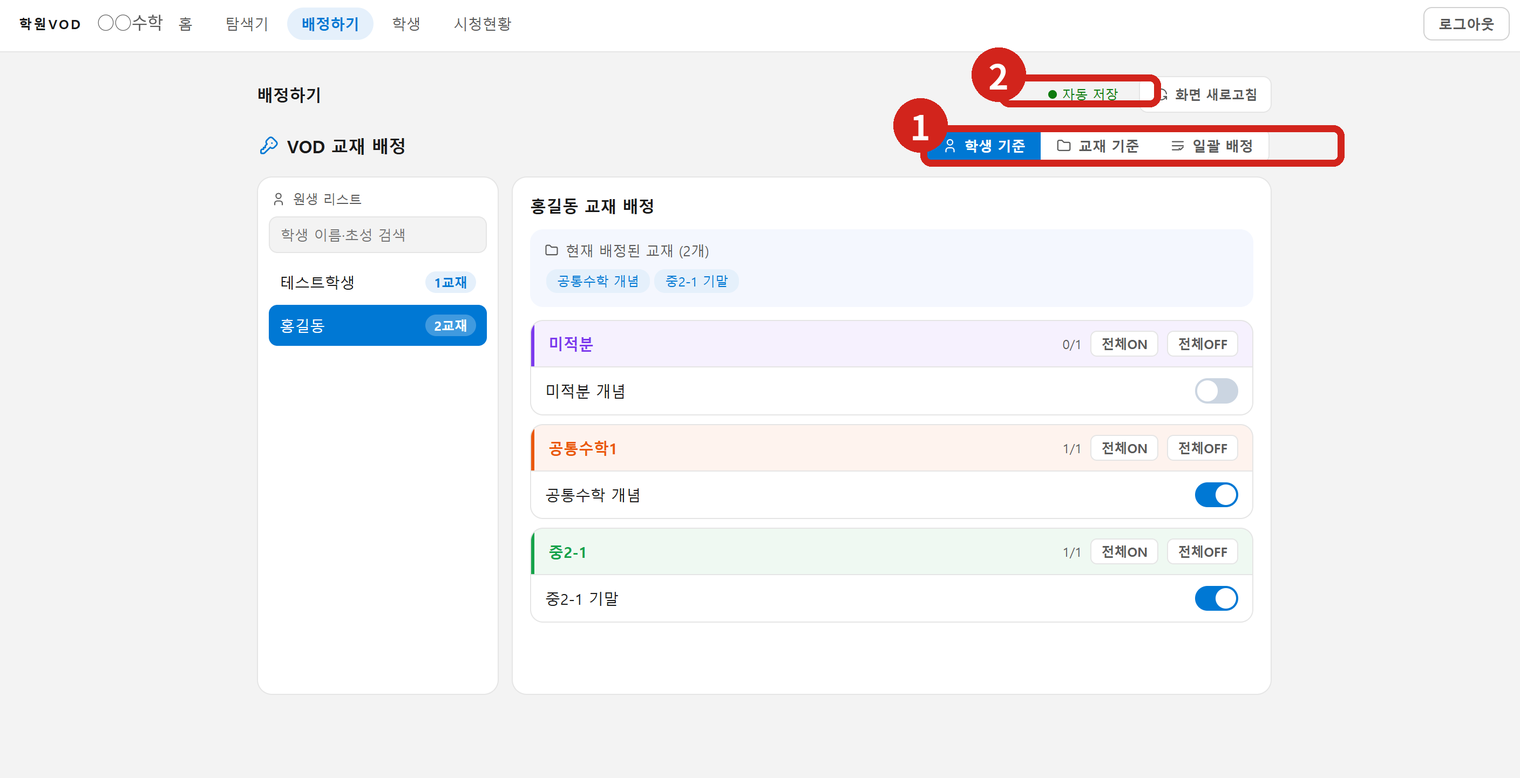
Task: Click 전체ON in the 중2-1 group
Action: (x=1124, y=552)
